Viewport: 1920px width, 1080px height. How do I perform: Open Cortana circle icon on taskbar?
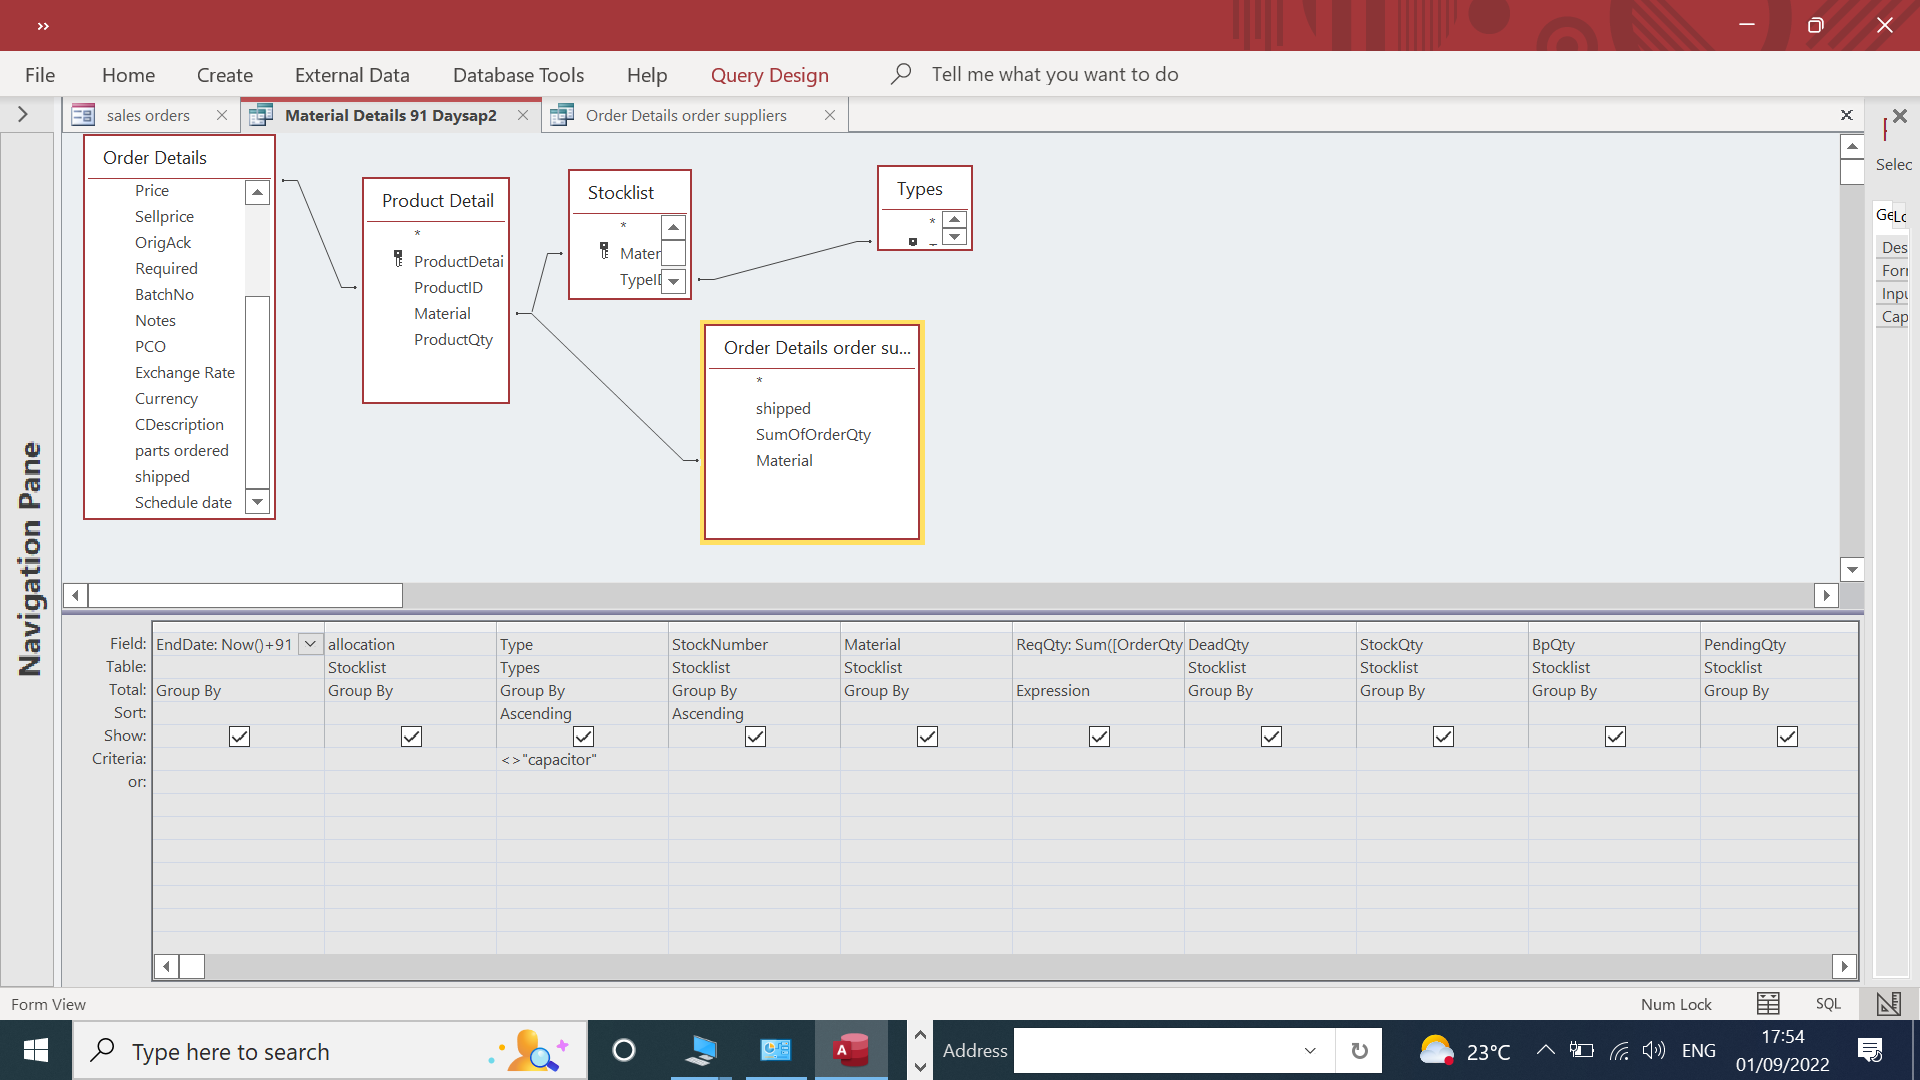coord(624,1050)
